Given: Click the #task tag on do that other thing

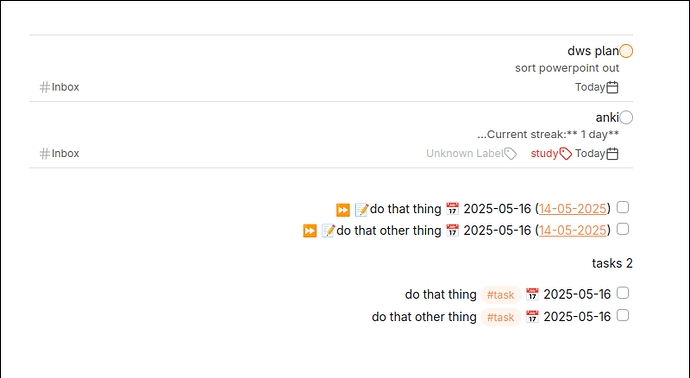Looking at the screenshot, I should pyautogui.click(x=501, y=317).
